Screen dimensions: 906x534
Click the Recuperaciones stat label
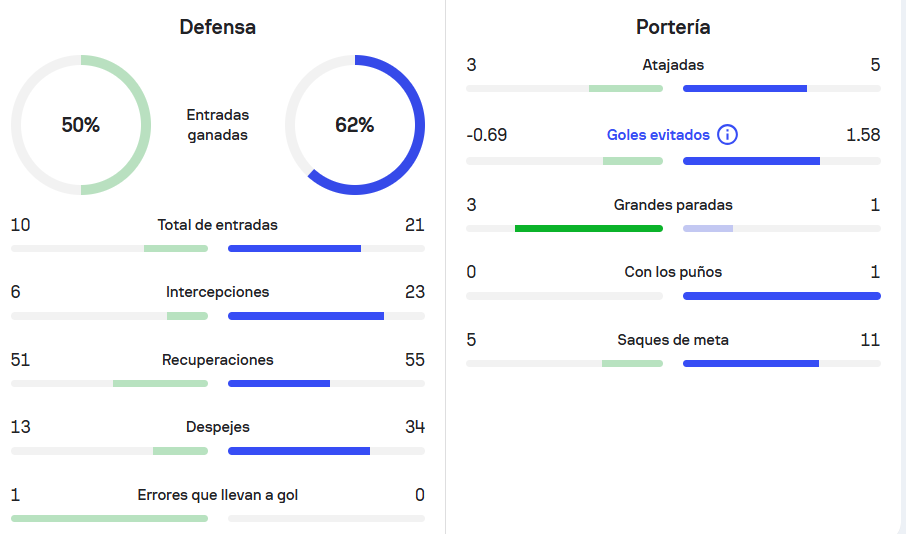pos(217,360)
